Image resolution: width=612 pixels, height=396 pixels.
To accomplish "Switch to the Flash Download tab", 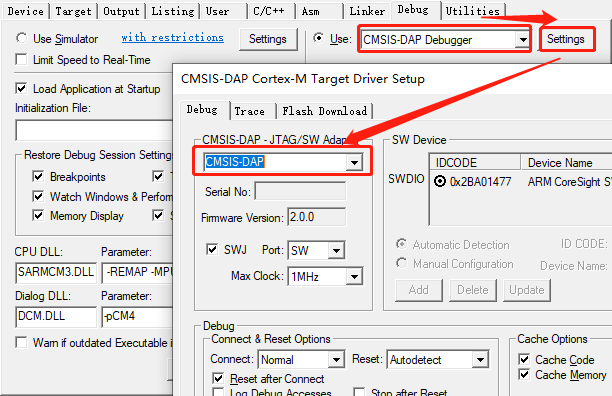I will pos(324,111).
